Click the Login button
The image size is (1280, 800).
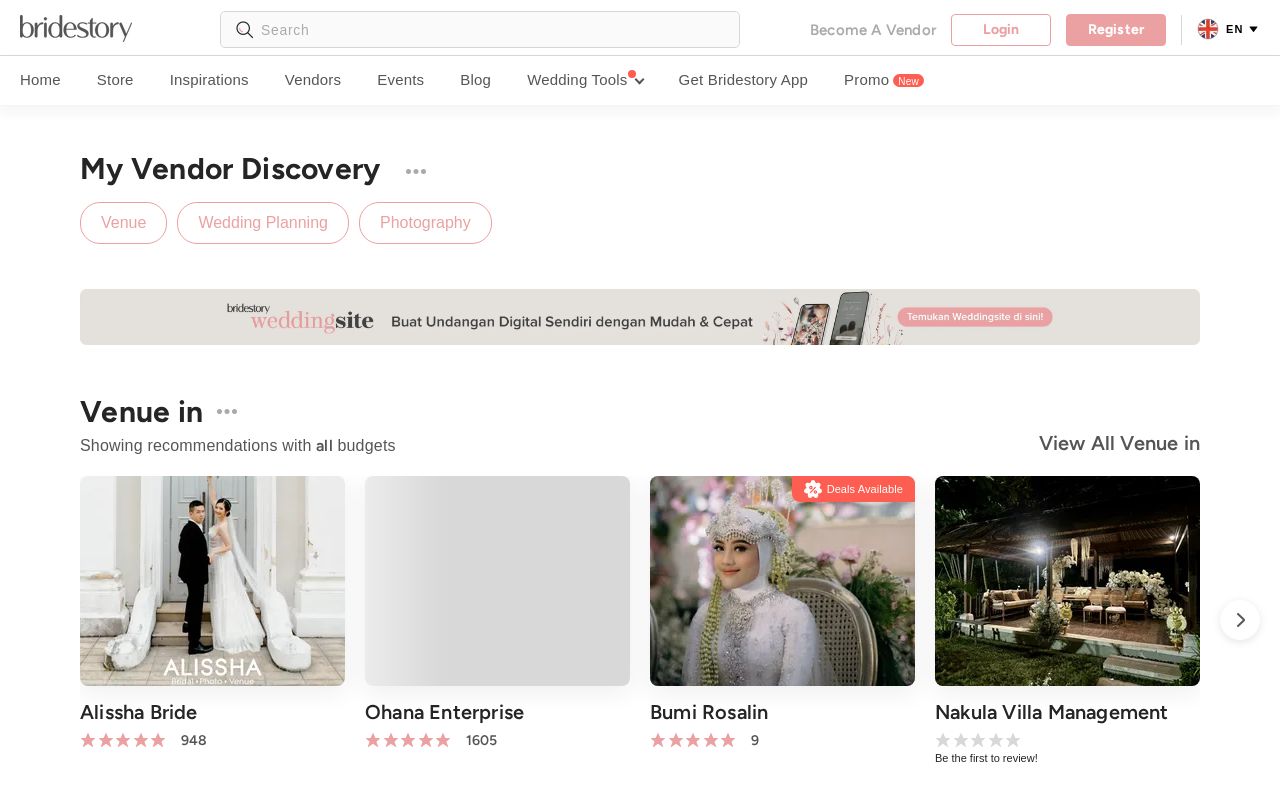pos(1001,30)
